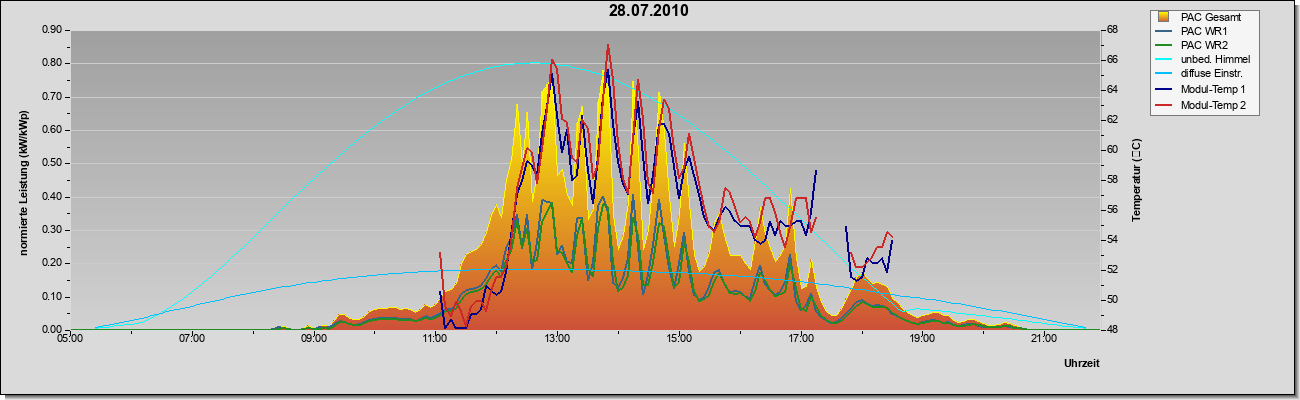Click the 56 temperature axis value
Screen dimensions: 1300x400
coord(1111,210)
